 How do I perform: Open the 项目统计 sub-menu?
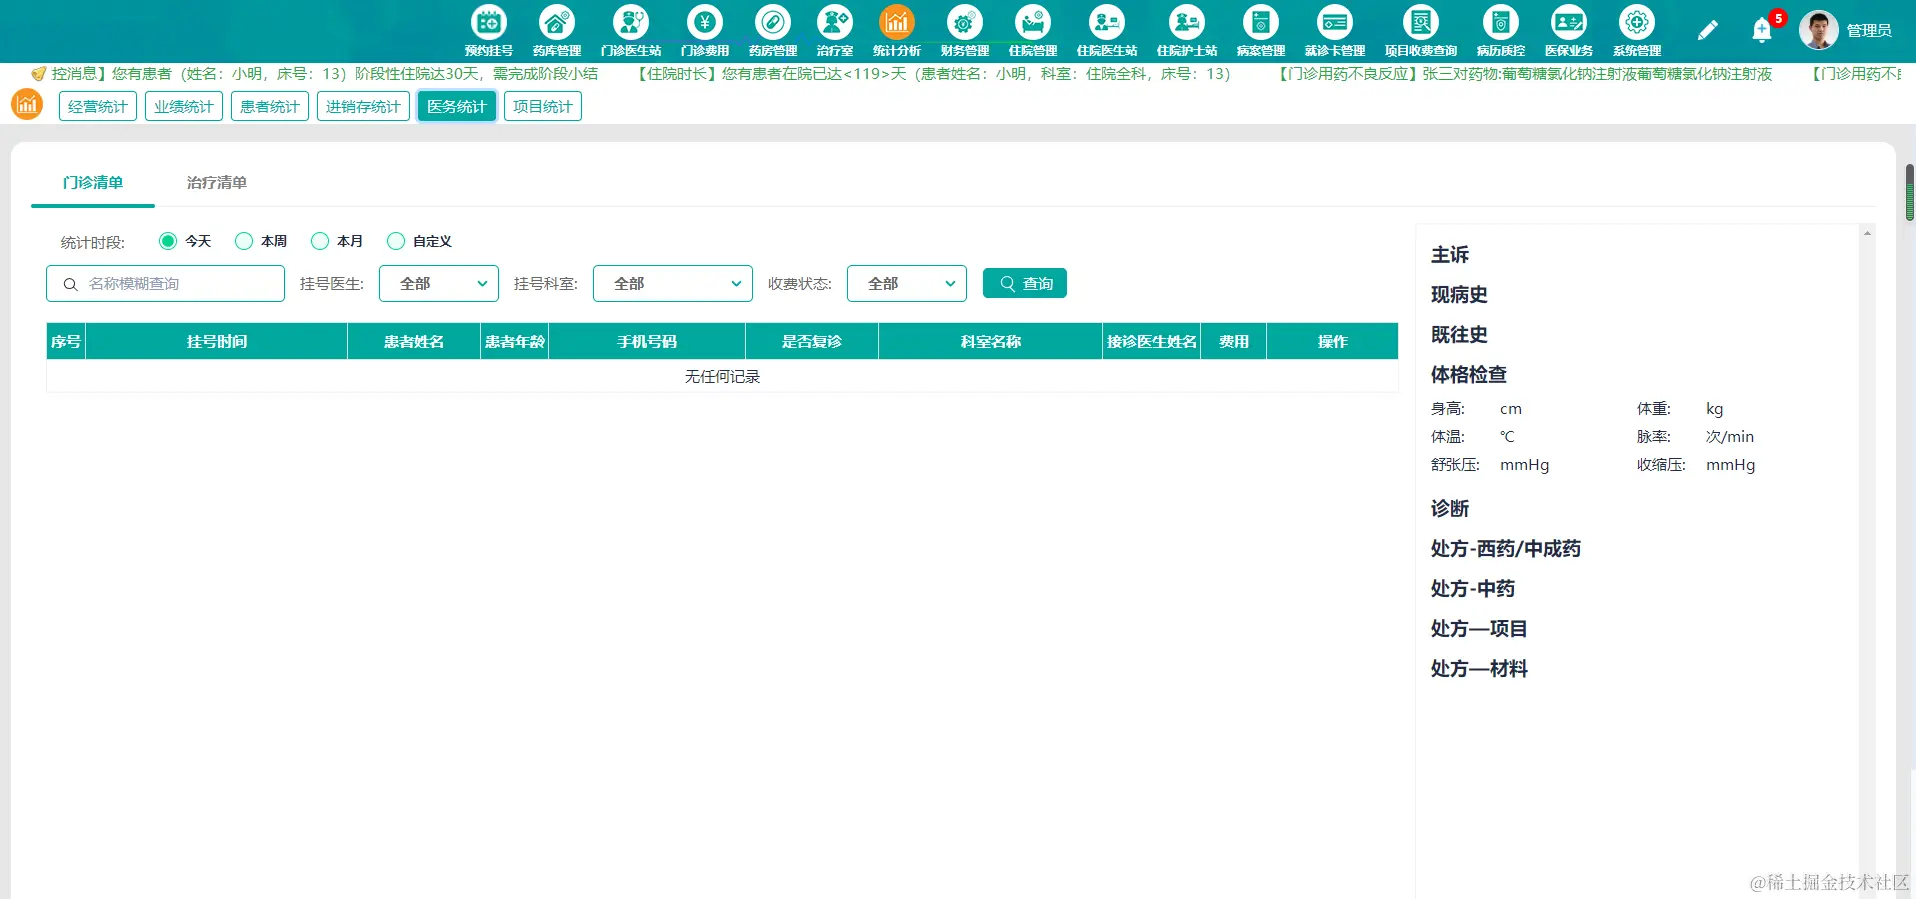(543, 106)
